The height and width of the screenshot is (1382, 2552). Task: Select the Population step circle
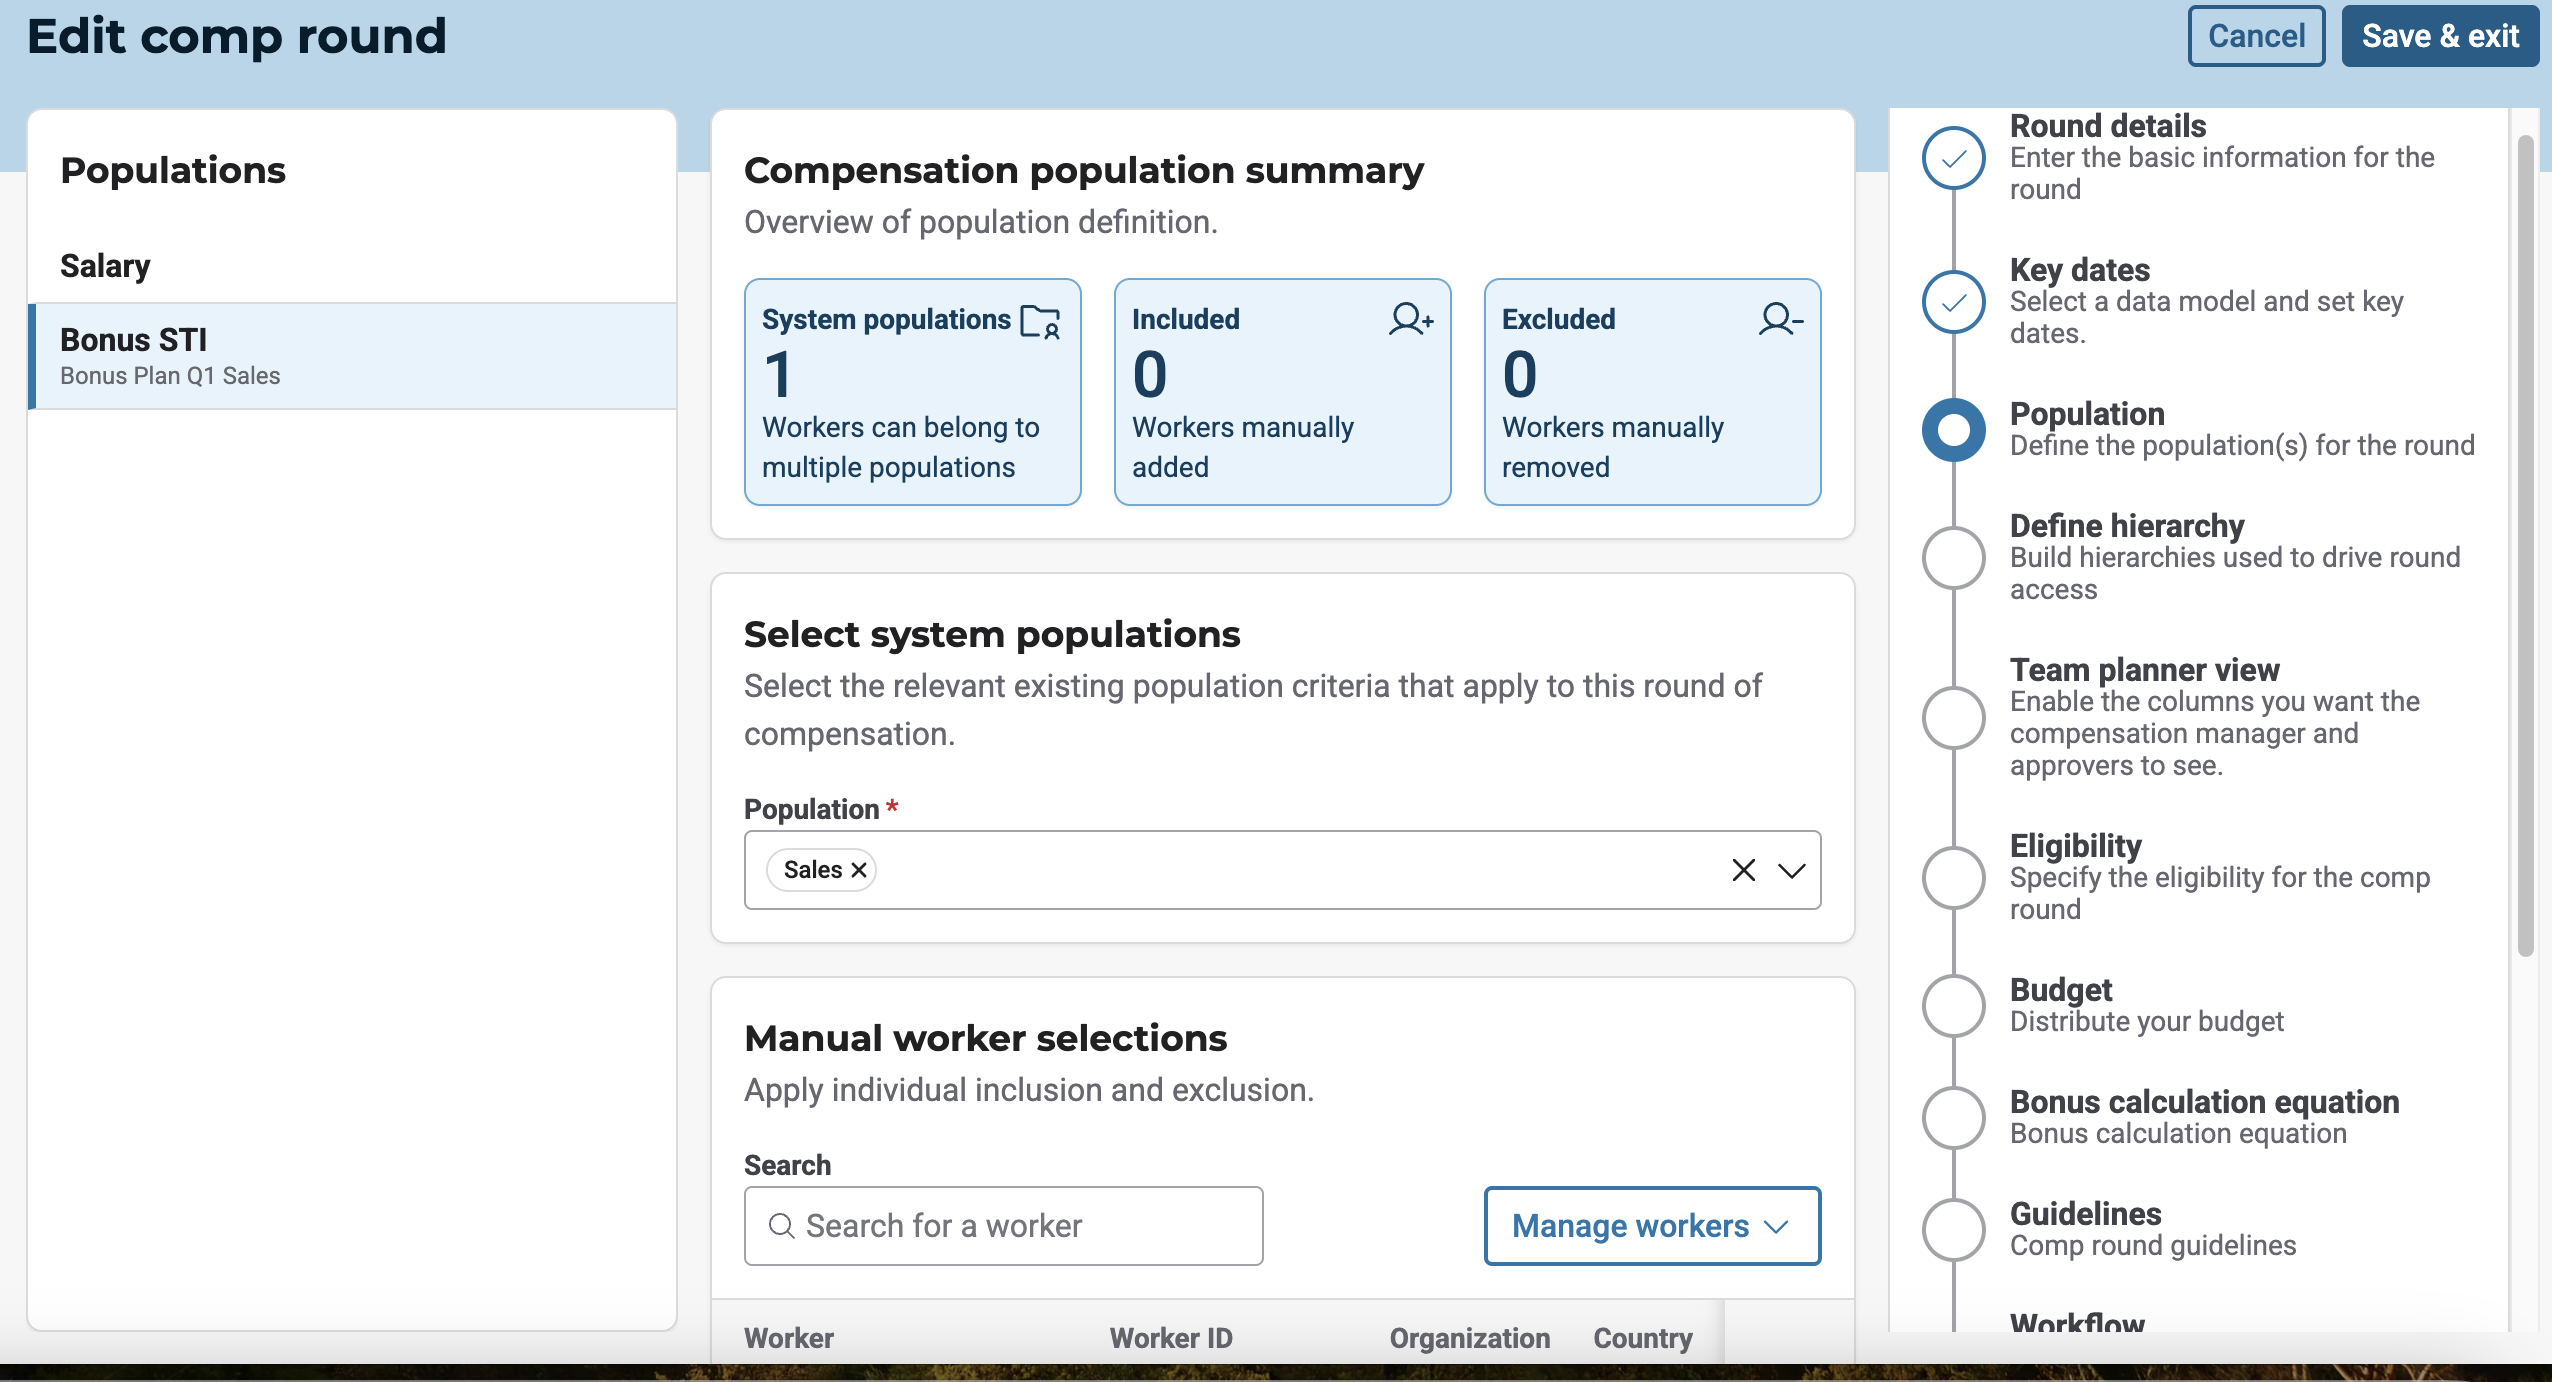(x=1953, y=430)
